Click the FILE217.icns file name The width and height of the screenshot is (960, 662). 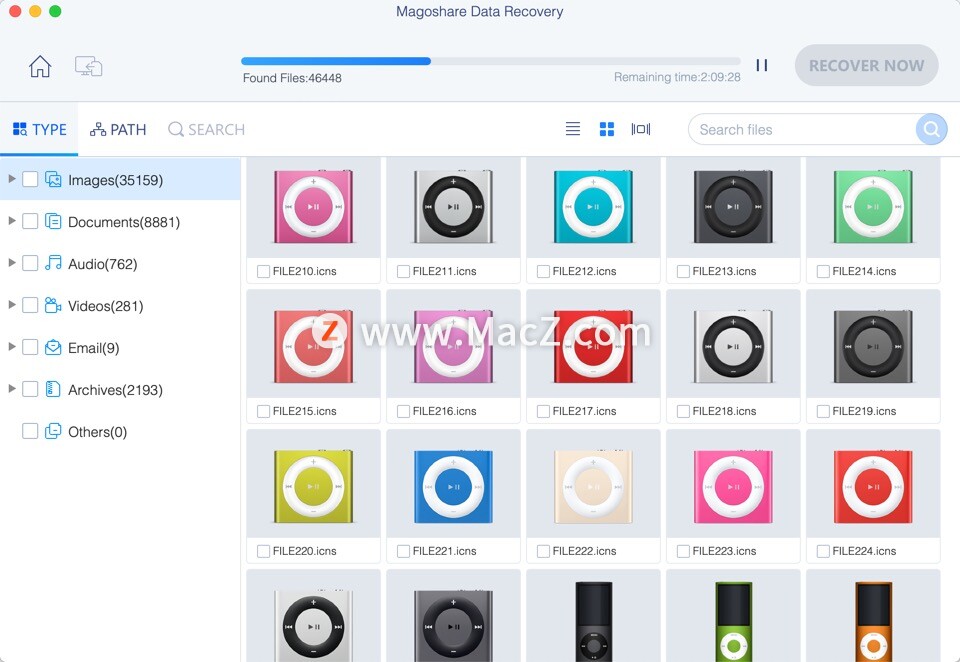584,411
